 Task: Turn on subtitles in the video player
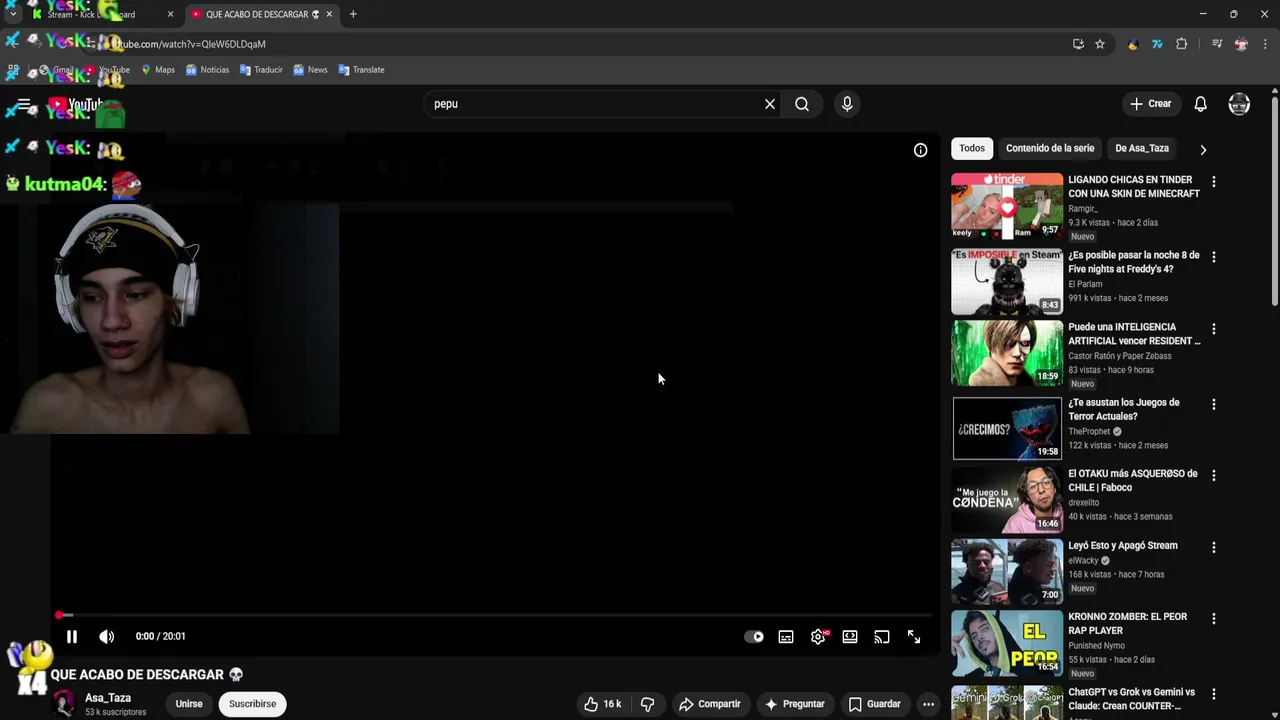(786, 637)
